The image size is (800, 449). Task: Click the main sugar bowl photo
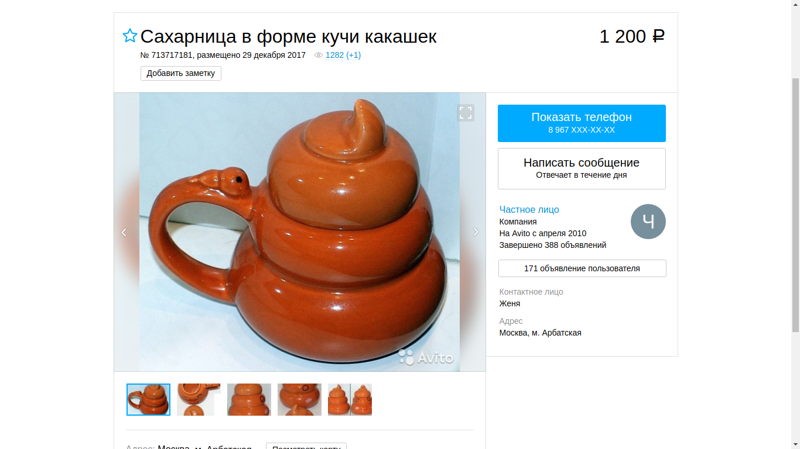tap(299, 232)
